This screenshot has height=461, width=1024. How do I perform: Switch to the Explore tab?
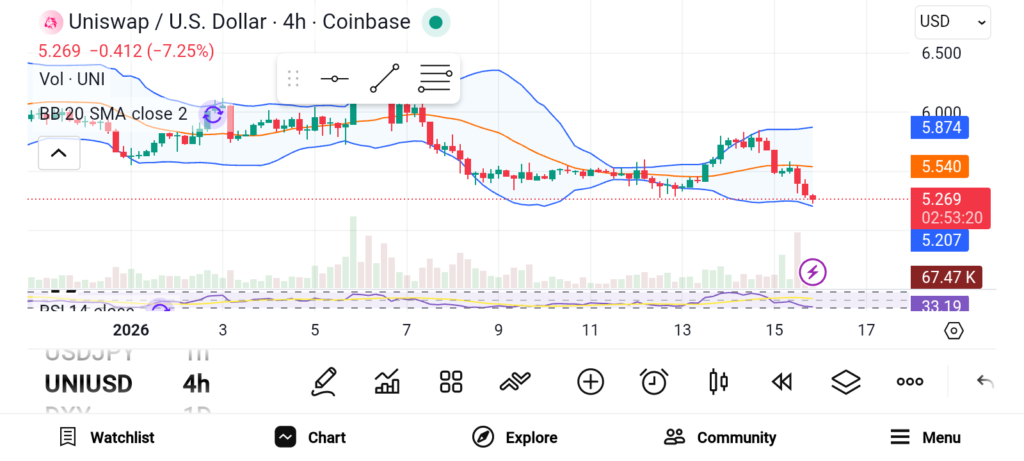tap(515, 437)
